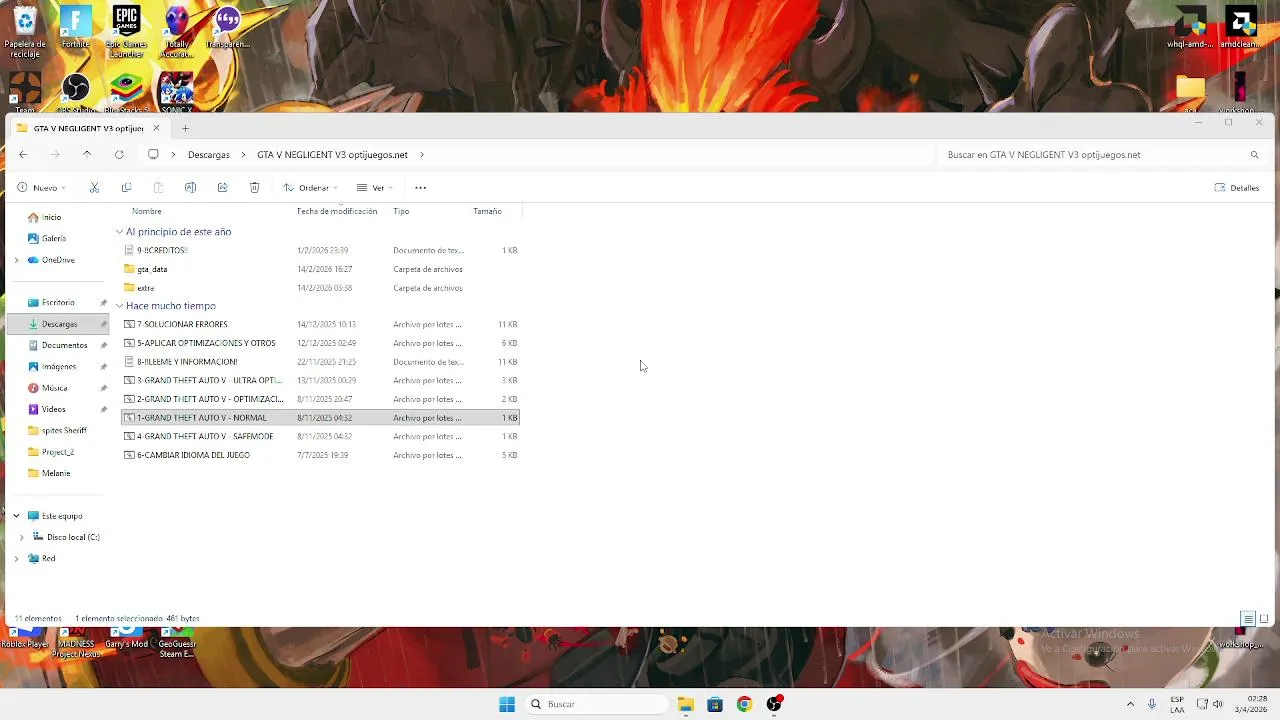Open Project_2 folder in navigation pane
This screenshot has width=1280, height=720.
tap(51, 452)
